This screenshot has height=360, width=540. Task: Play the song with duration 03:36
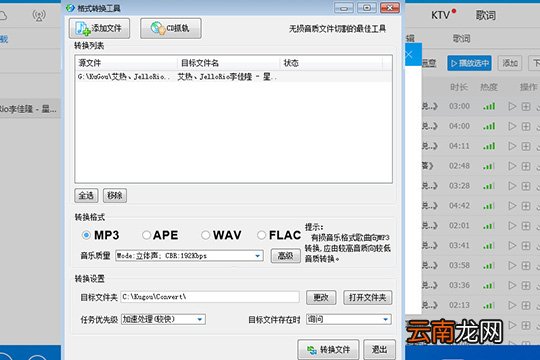tap(512, 286)
